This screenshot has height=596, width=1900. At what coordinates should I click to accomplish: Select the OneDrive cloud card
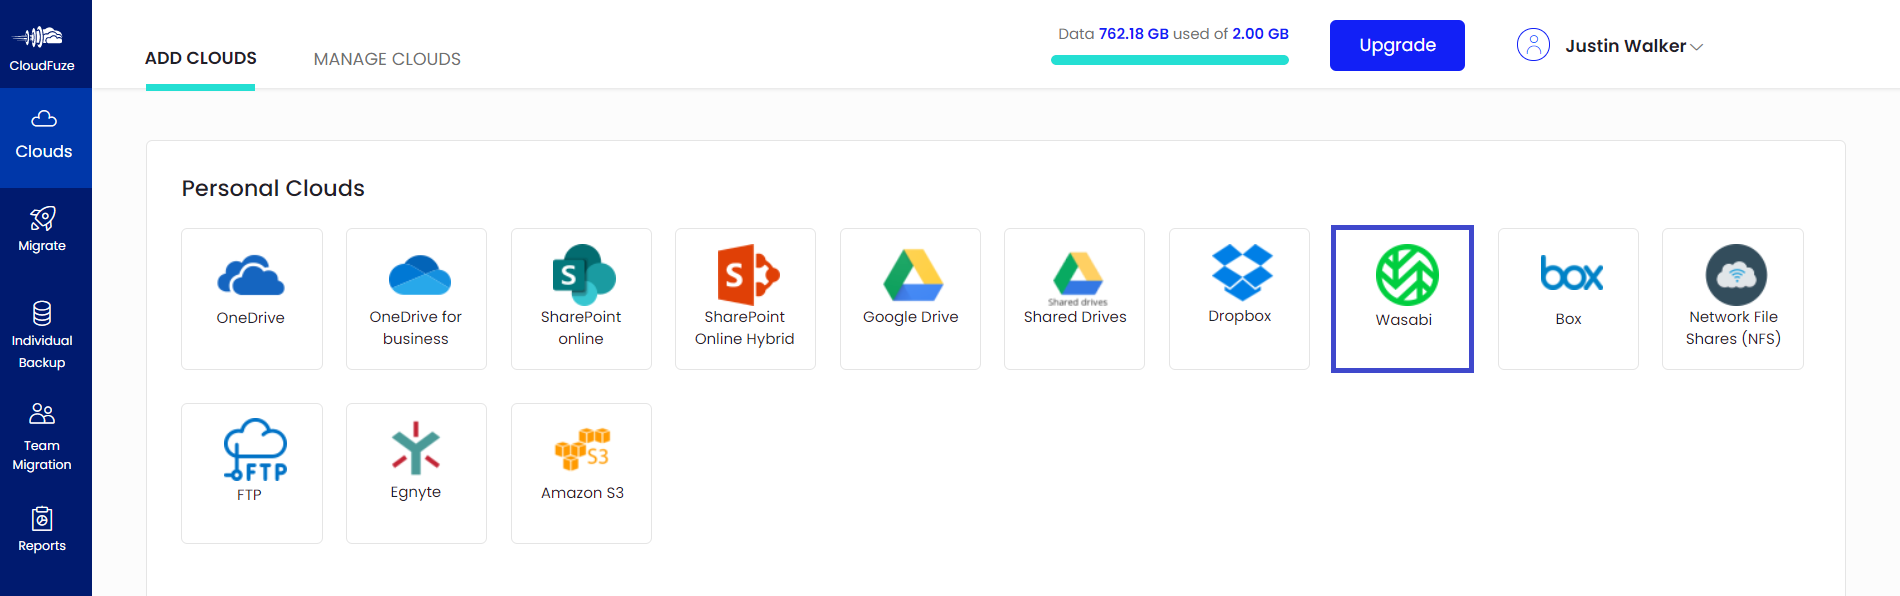(252, 299)
